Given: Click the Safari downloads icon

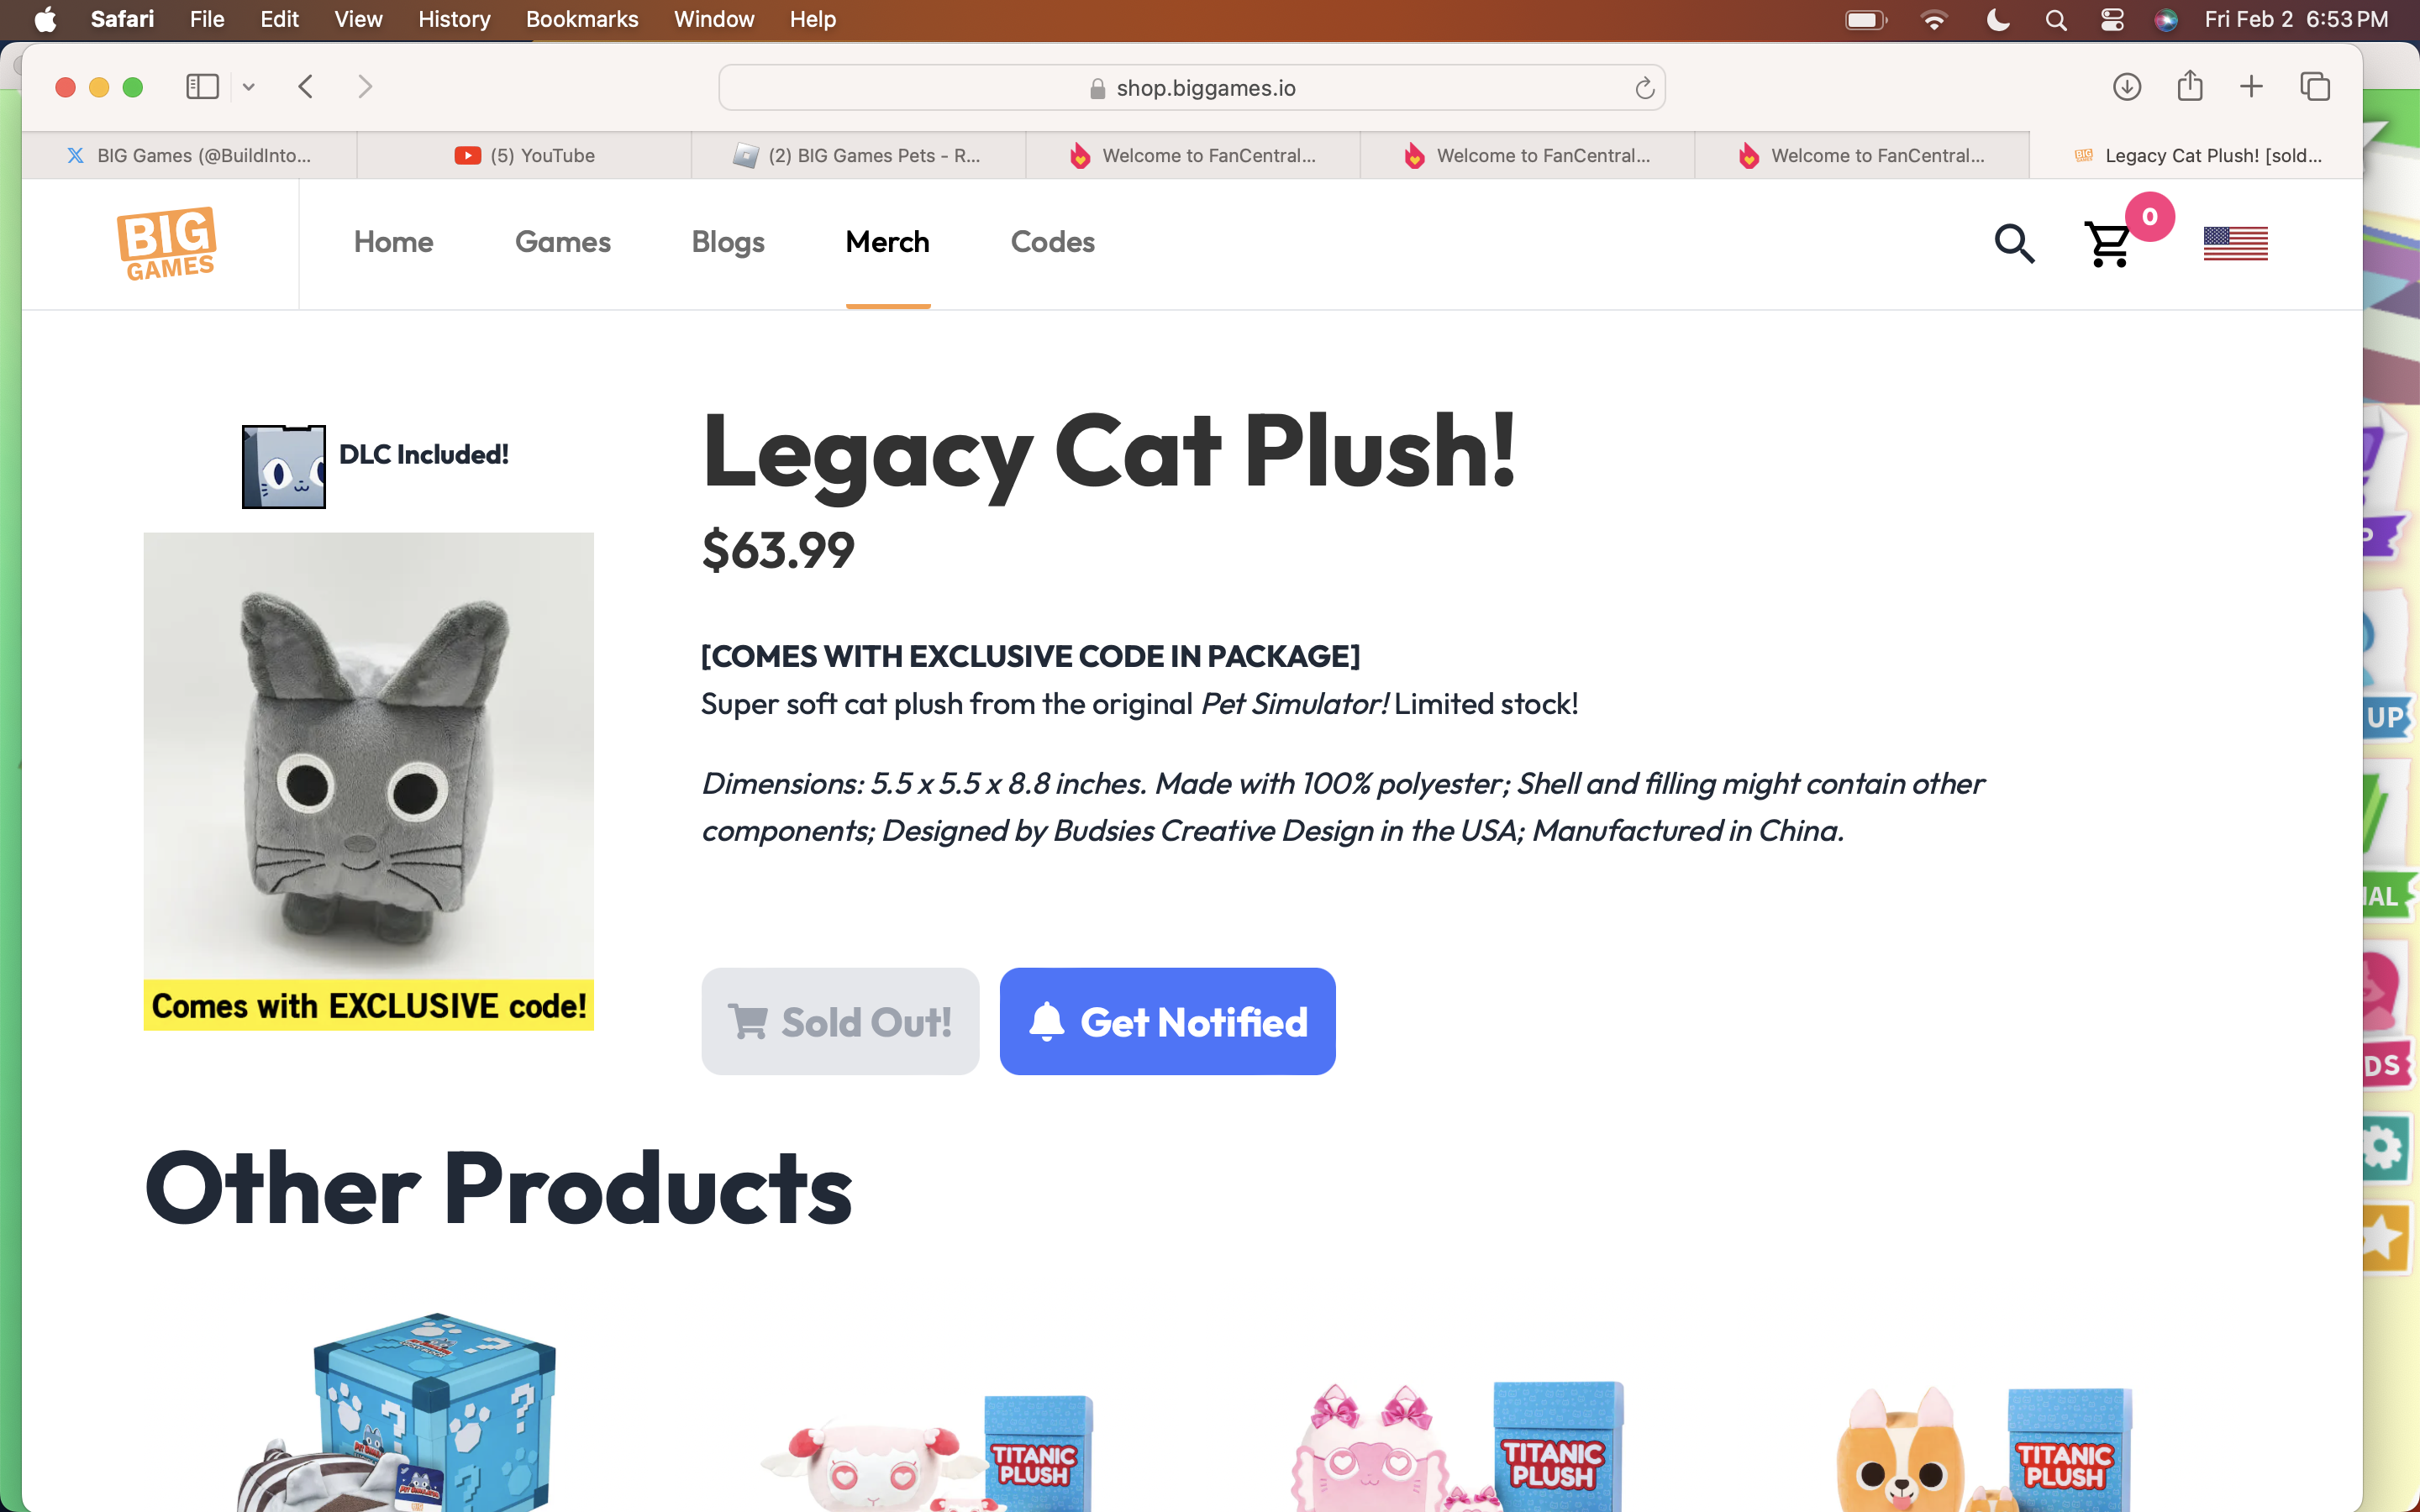Looking at the screenshot, I should click(2126, 87).
